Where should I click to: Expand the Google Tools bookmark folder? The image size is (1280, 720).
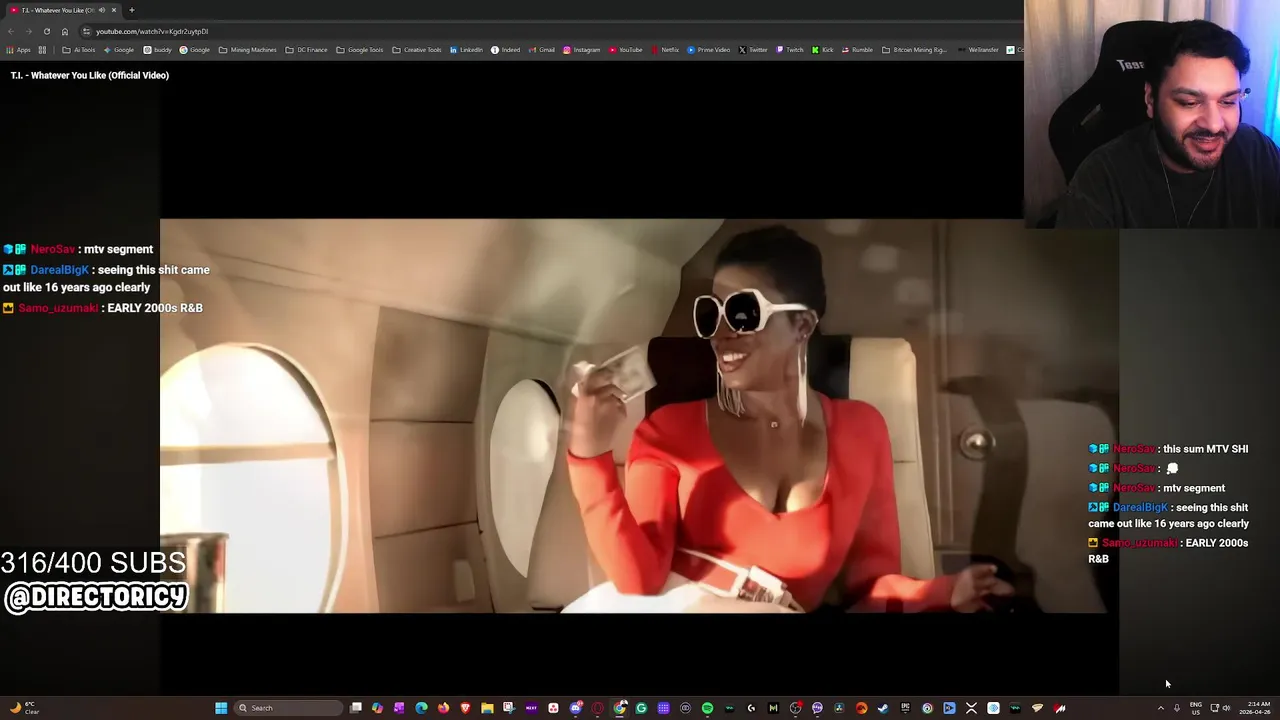[x=360, y=50]
